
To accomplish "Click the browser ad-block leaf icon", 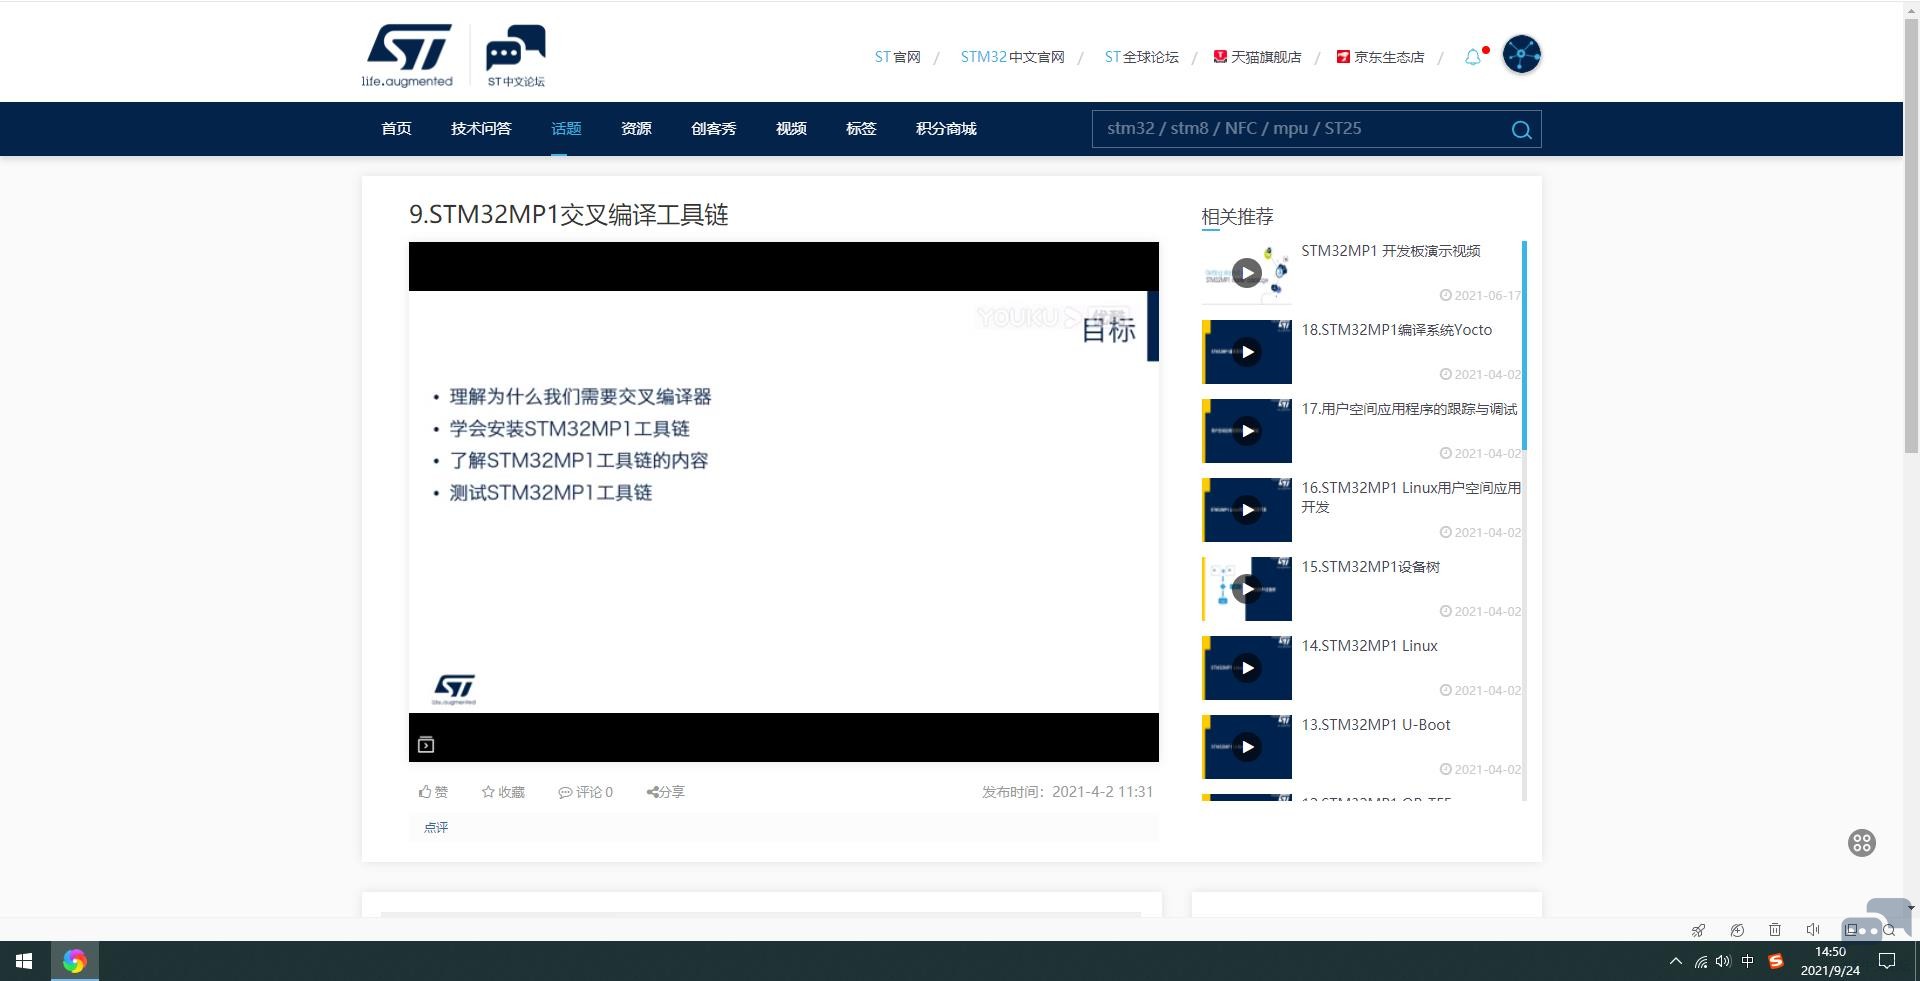I will coord(1737,930).
